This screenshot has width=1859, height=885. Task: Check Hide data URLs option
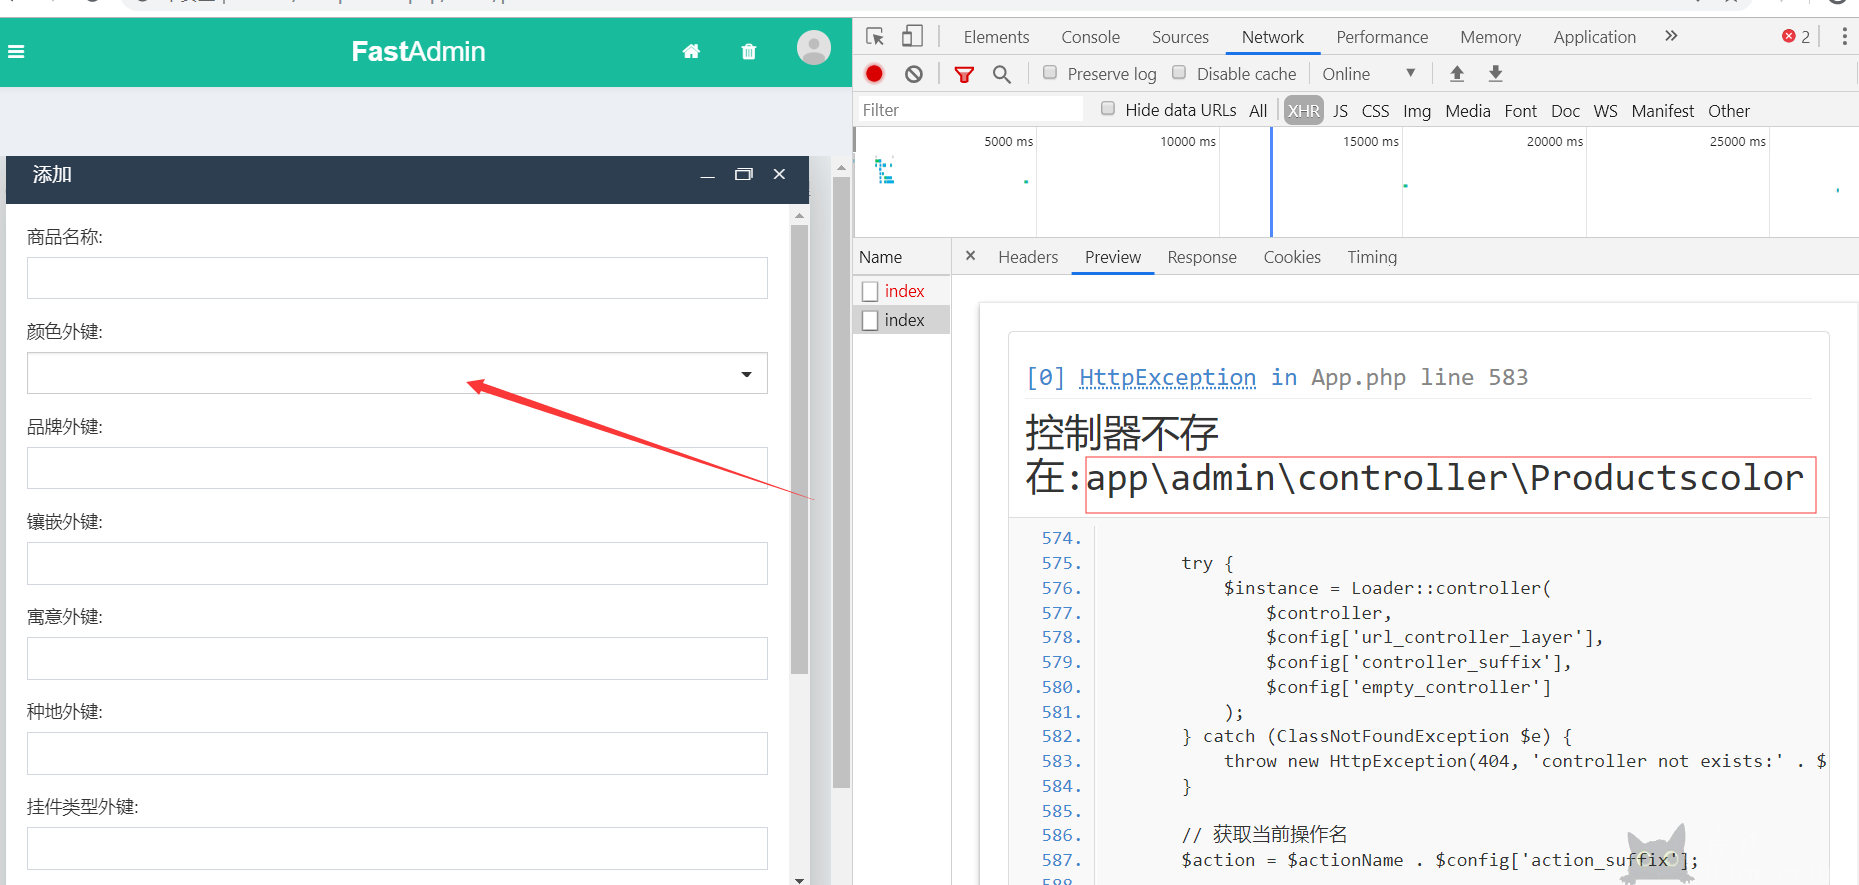(1108, 109)
